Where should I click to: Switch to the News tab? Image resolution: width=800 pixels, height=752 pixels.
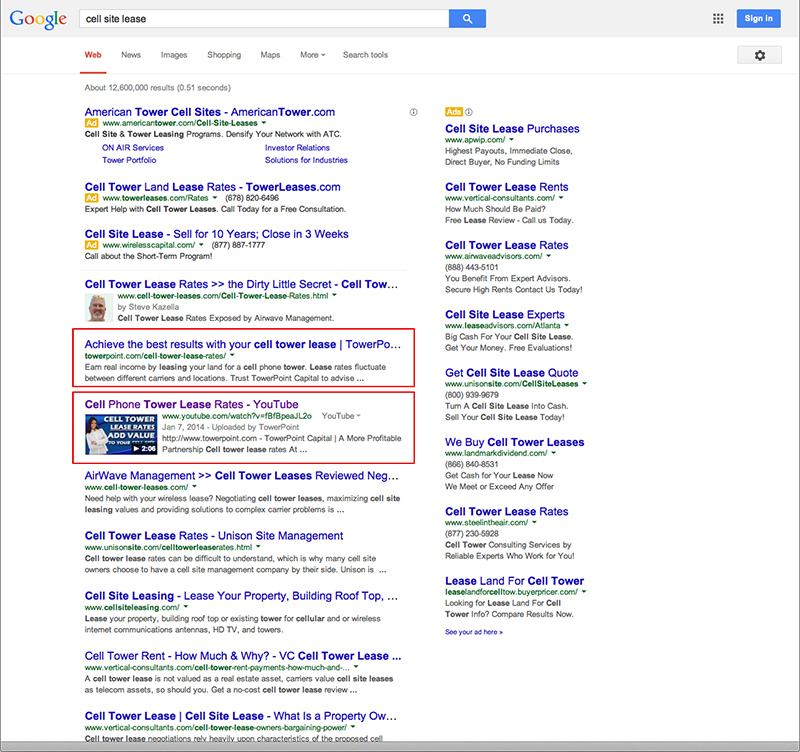tap(131, 55)
